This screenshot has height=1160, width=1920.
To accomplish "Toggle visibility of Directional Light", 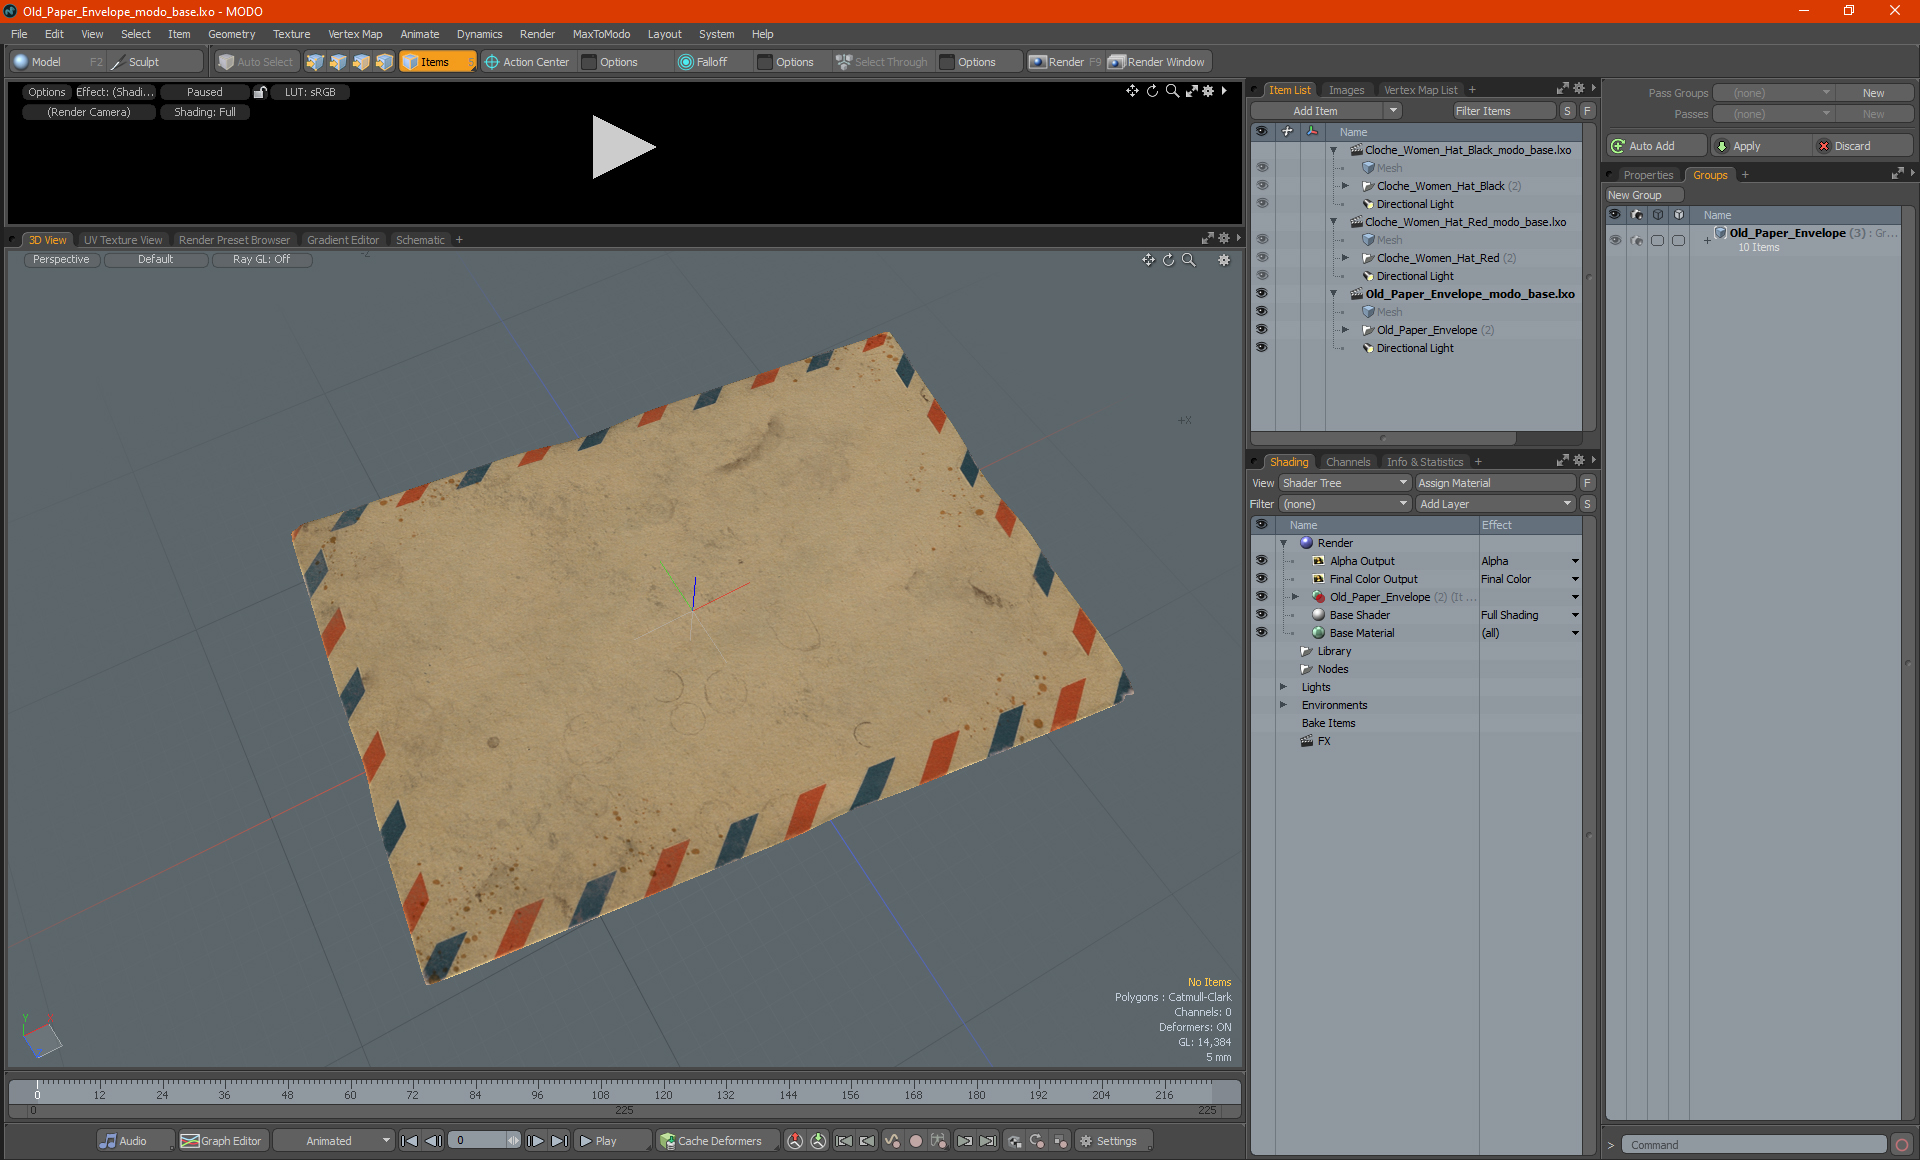I will pyautogui.click(x=1260, y=348).
